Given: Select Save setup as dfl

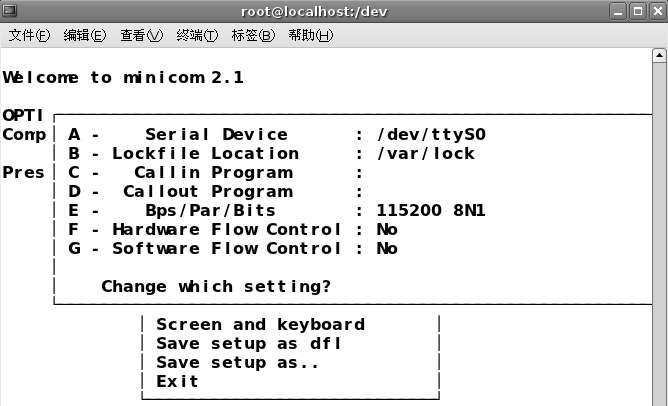Looking at the screenshot, I should 249,344.
